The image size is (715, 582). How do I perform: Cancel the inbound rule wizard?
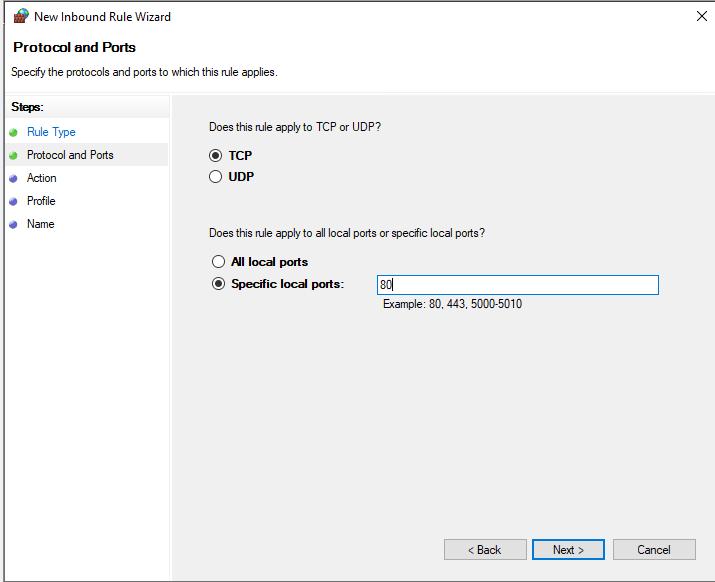654,550
